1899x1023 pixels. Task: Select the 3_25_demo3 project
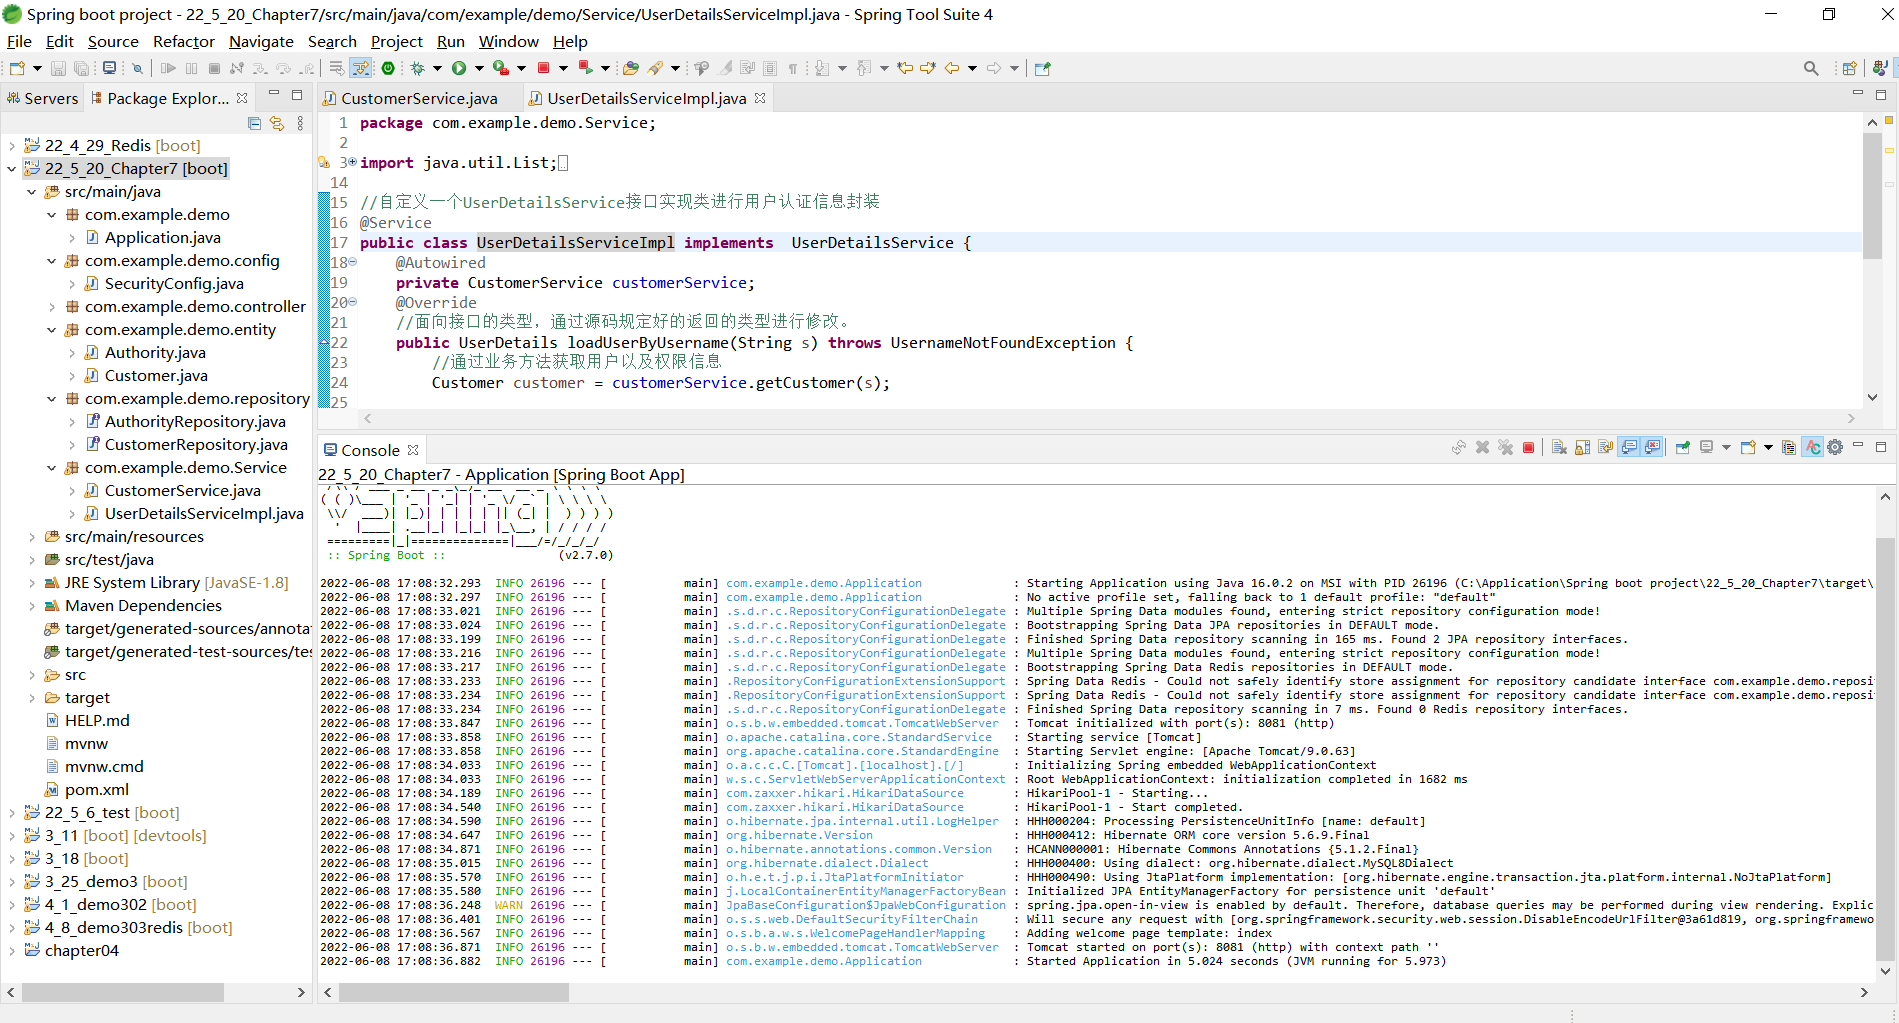(x=116, y=882)
